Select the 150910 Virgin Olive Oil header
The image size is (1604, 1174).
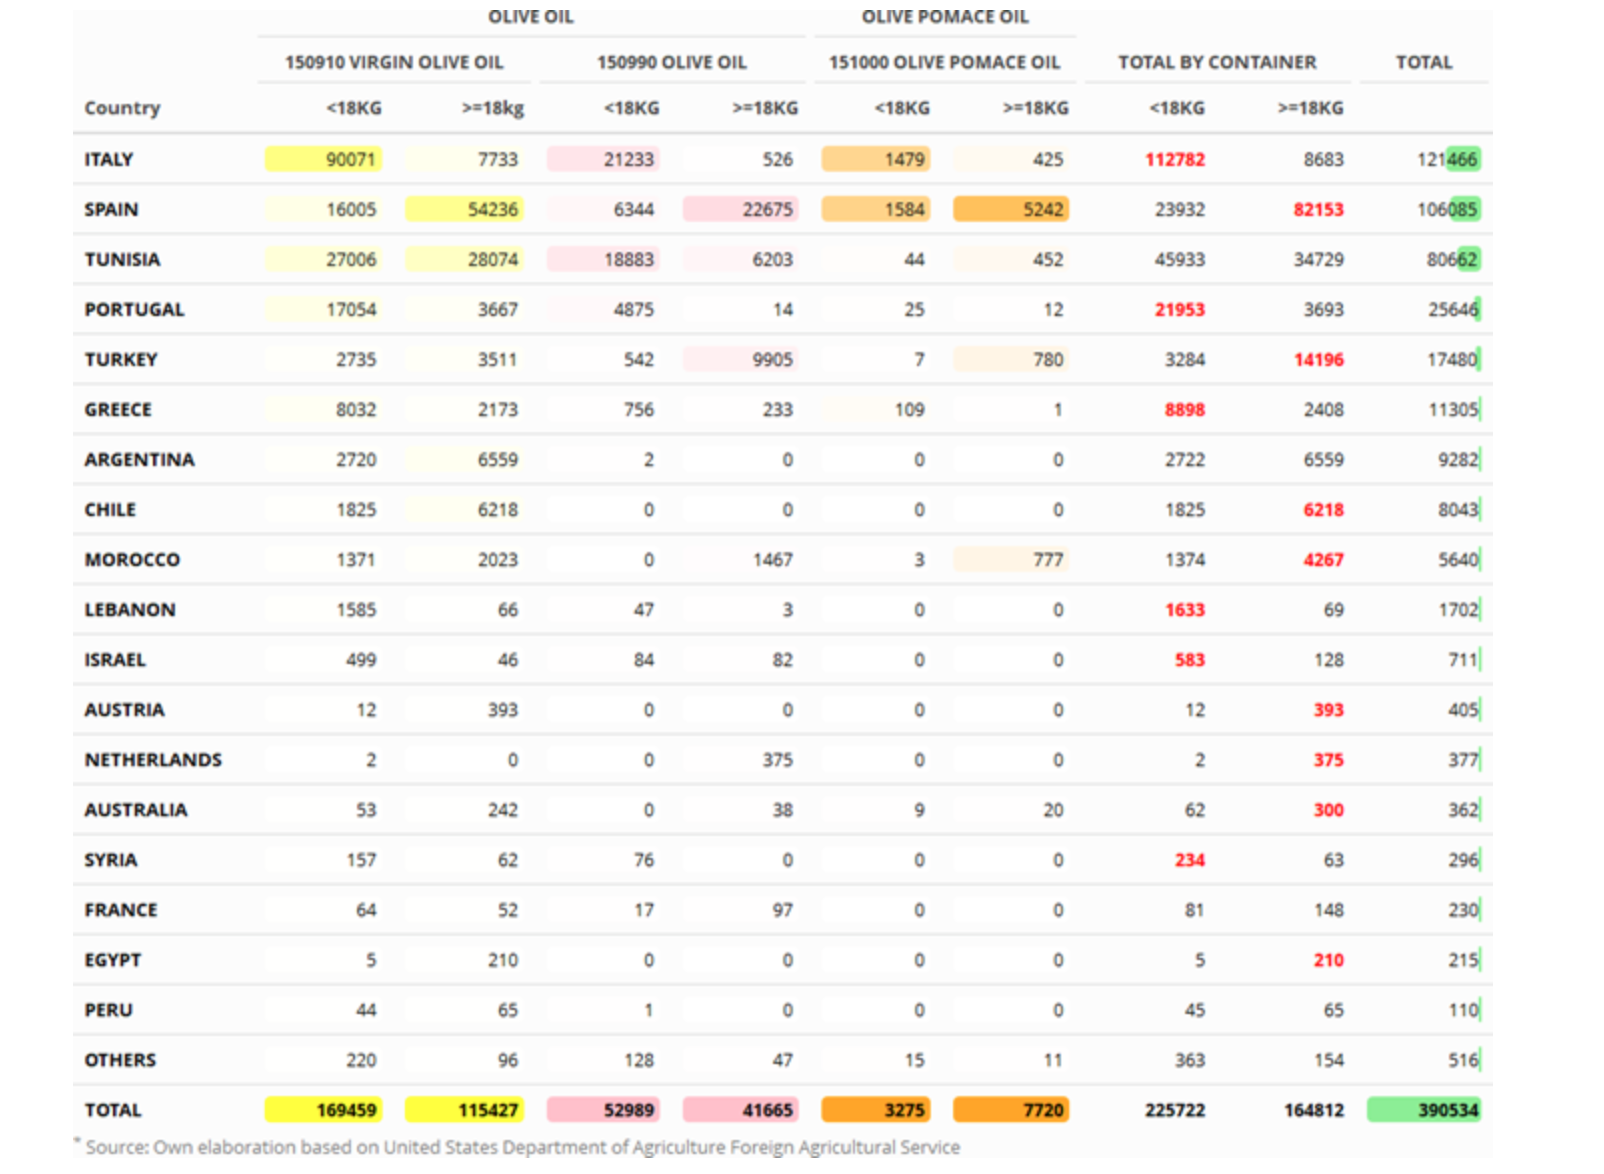(394, 62)
